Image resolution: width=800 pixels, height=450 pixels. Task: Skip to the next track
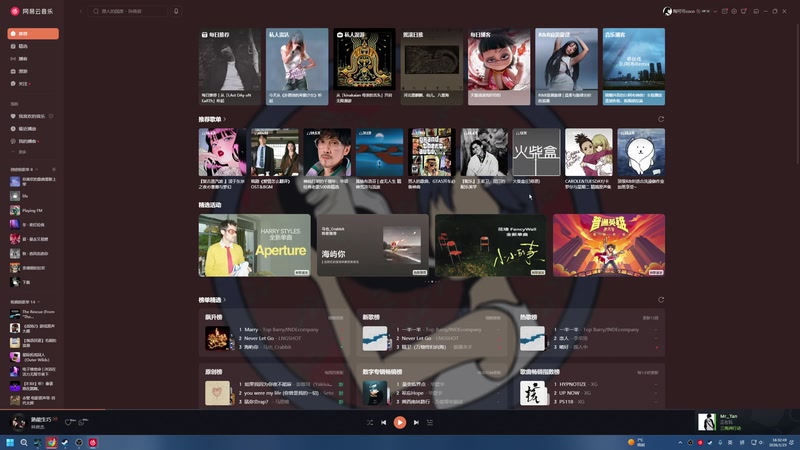click(416, 422)
